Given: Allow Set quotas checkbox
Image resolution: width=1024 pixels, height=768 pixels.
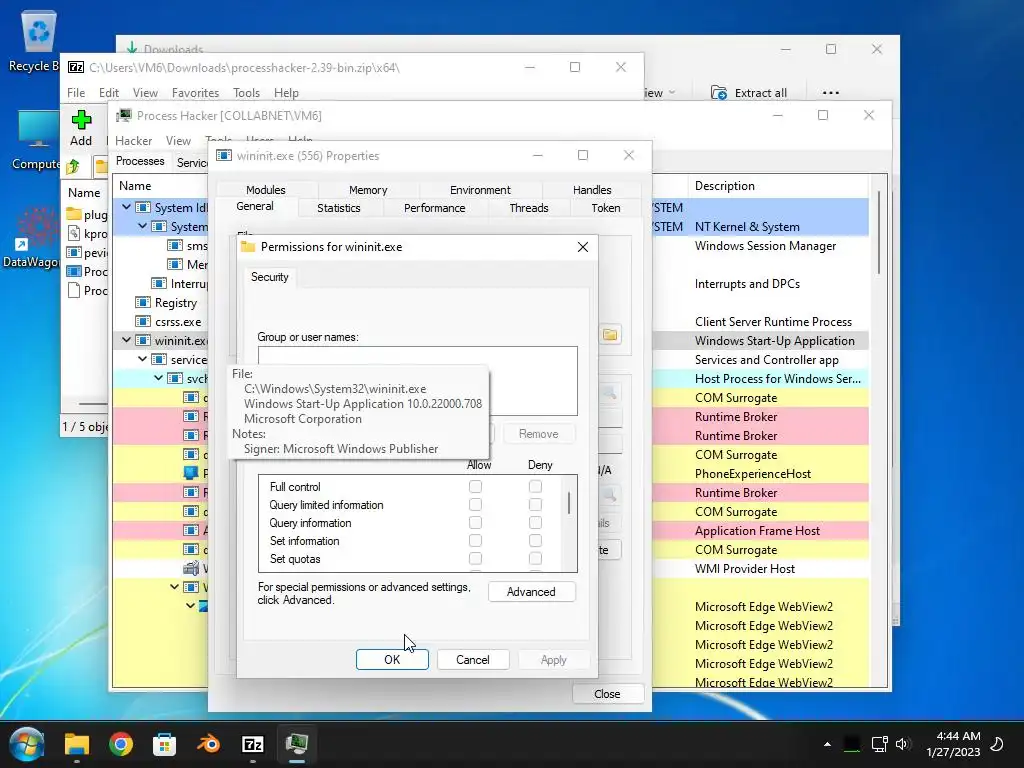Looking at the screenshot, I should tap(475, 558).
